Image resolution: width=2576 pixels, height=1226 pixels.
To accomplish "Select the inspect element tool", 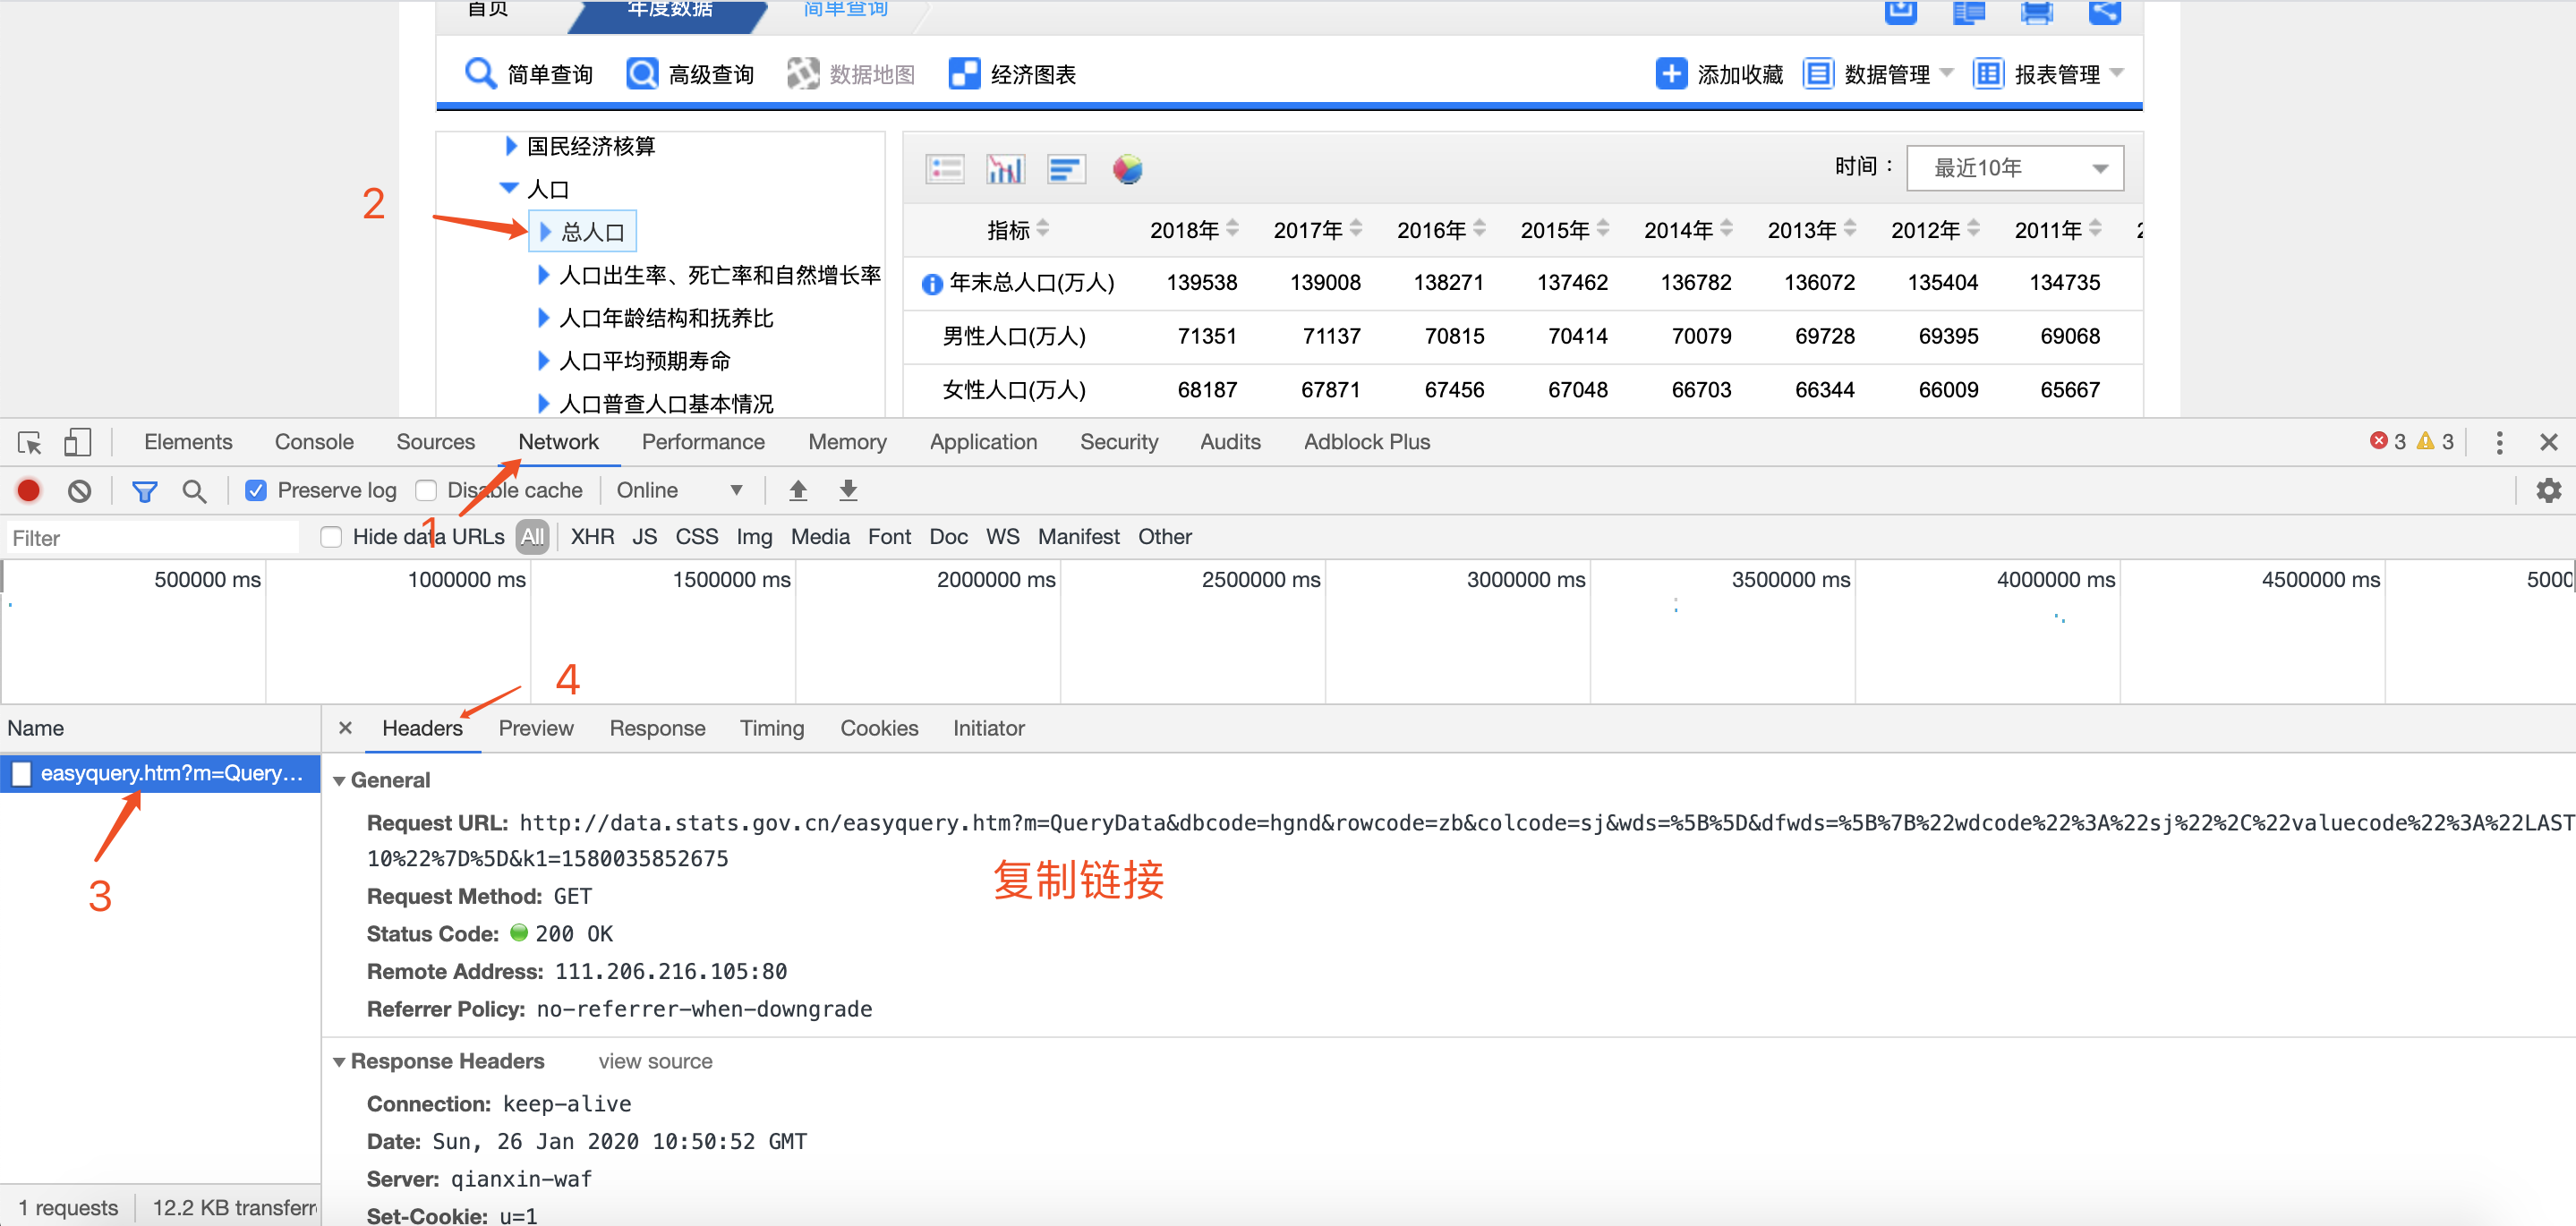I will point(28,441).
